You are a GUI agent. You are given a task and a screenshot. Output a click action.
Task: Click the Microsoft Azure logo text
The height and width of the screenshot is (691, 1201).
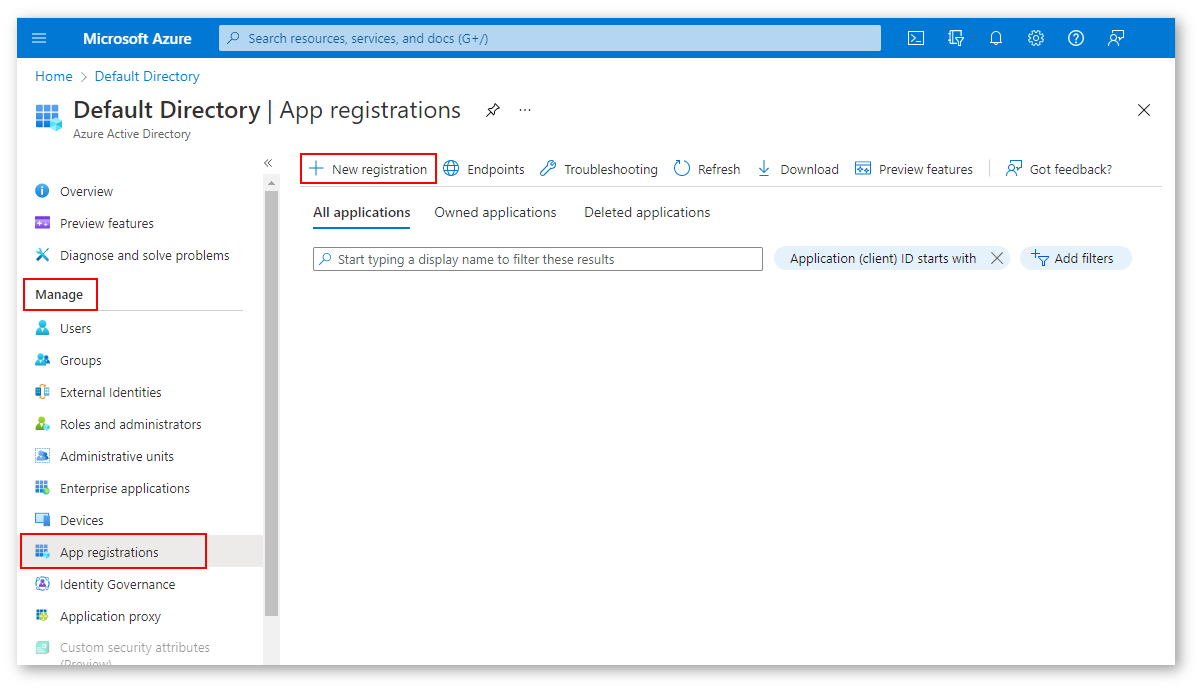tap(137, 38)
